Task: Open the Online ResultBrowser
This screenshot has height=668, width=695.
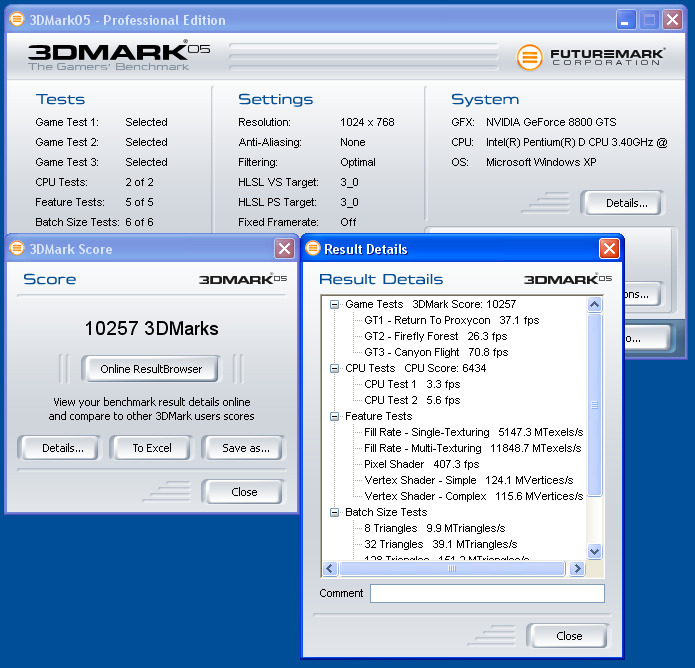Action: coord(151,369)
